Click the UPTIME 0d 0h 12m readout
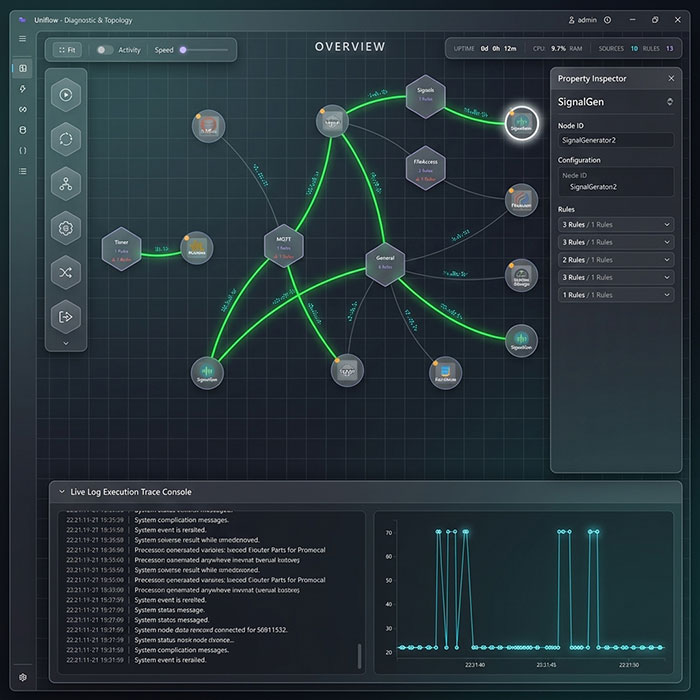700x700 pixels. point(485,49)
